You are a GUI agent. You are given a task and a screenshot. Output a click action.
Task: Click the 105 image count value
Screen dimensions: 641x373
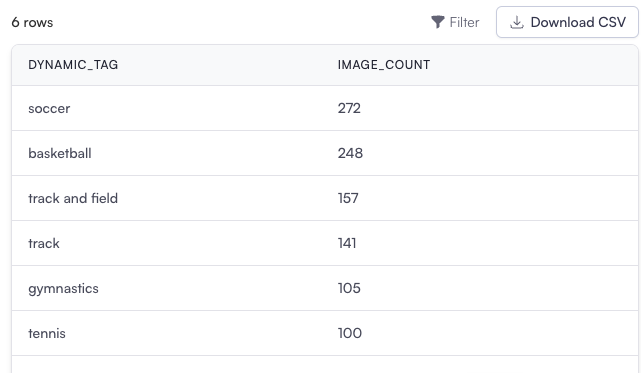tap(349, 288)
